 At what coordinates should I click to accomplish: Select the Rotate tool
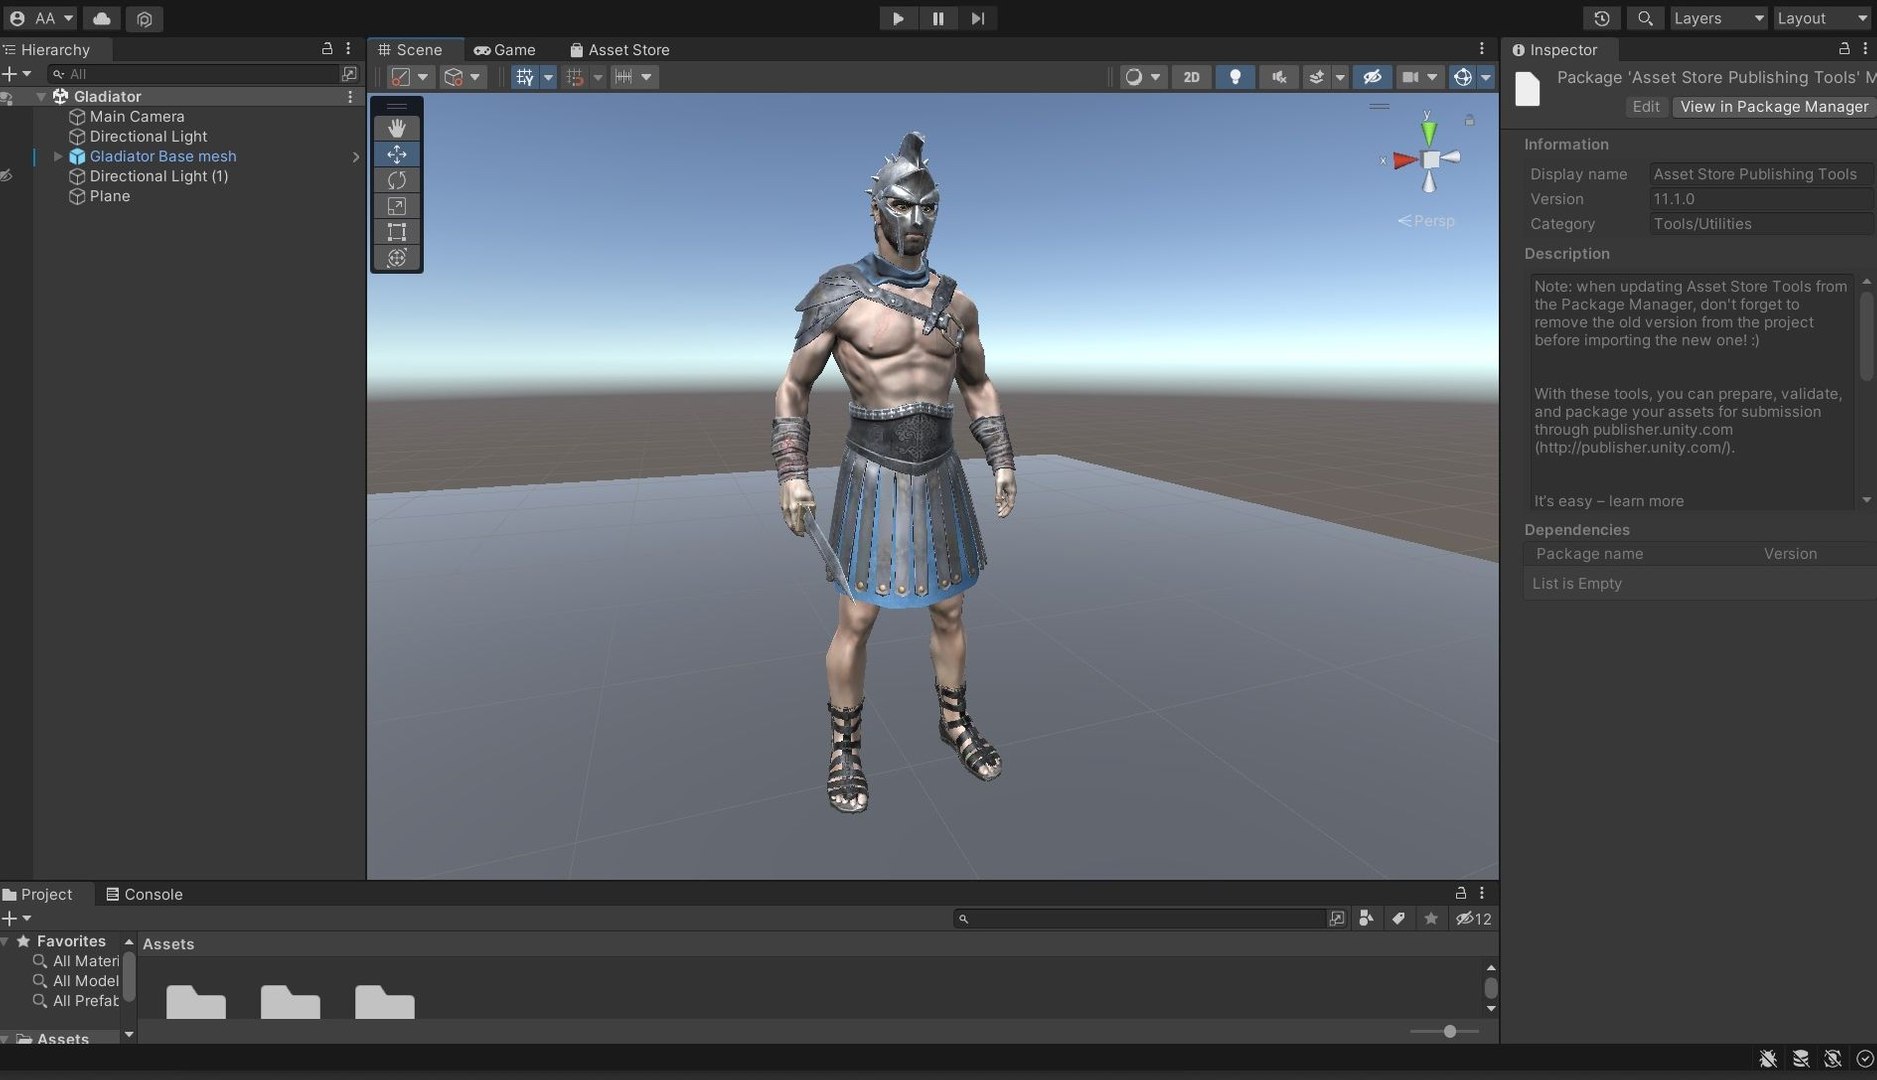[x=397, y=180]
